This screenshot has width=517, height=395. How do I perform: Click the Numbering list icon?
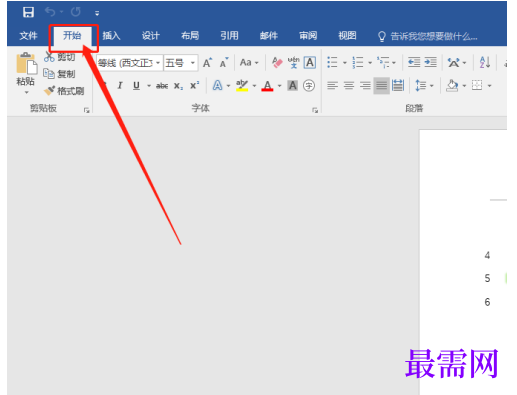click(358, 62)
